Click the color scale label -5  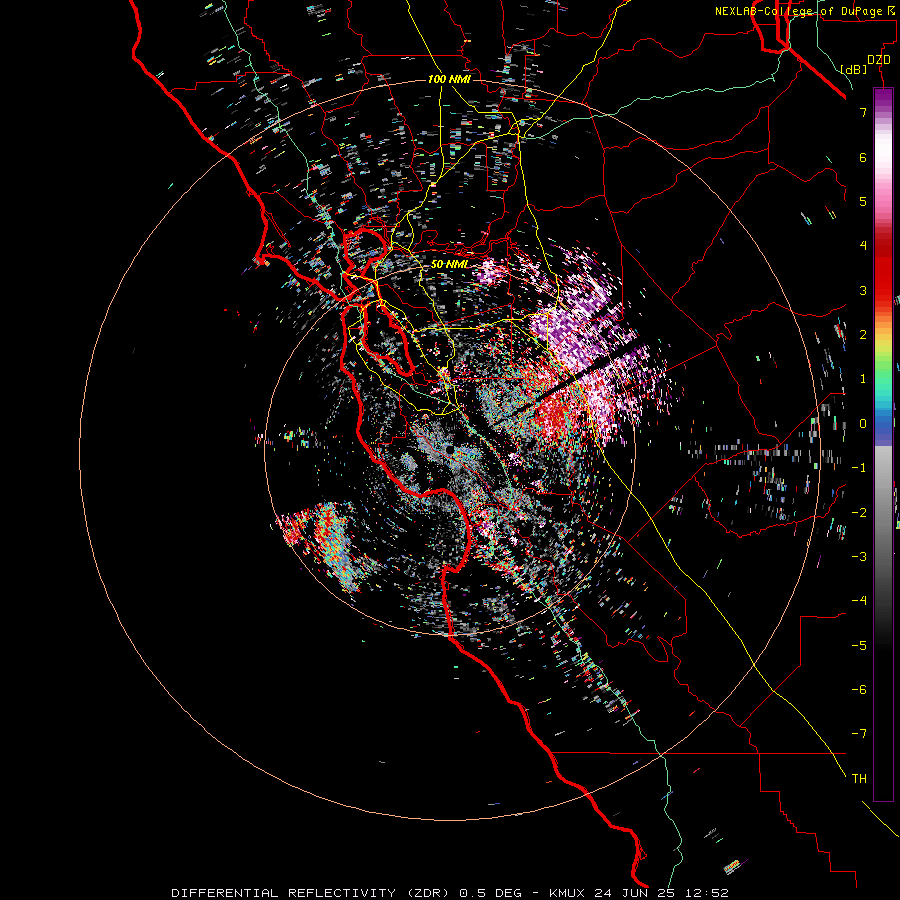[859, 646]
